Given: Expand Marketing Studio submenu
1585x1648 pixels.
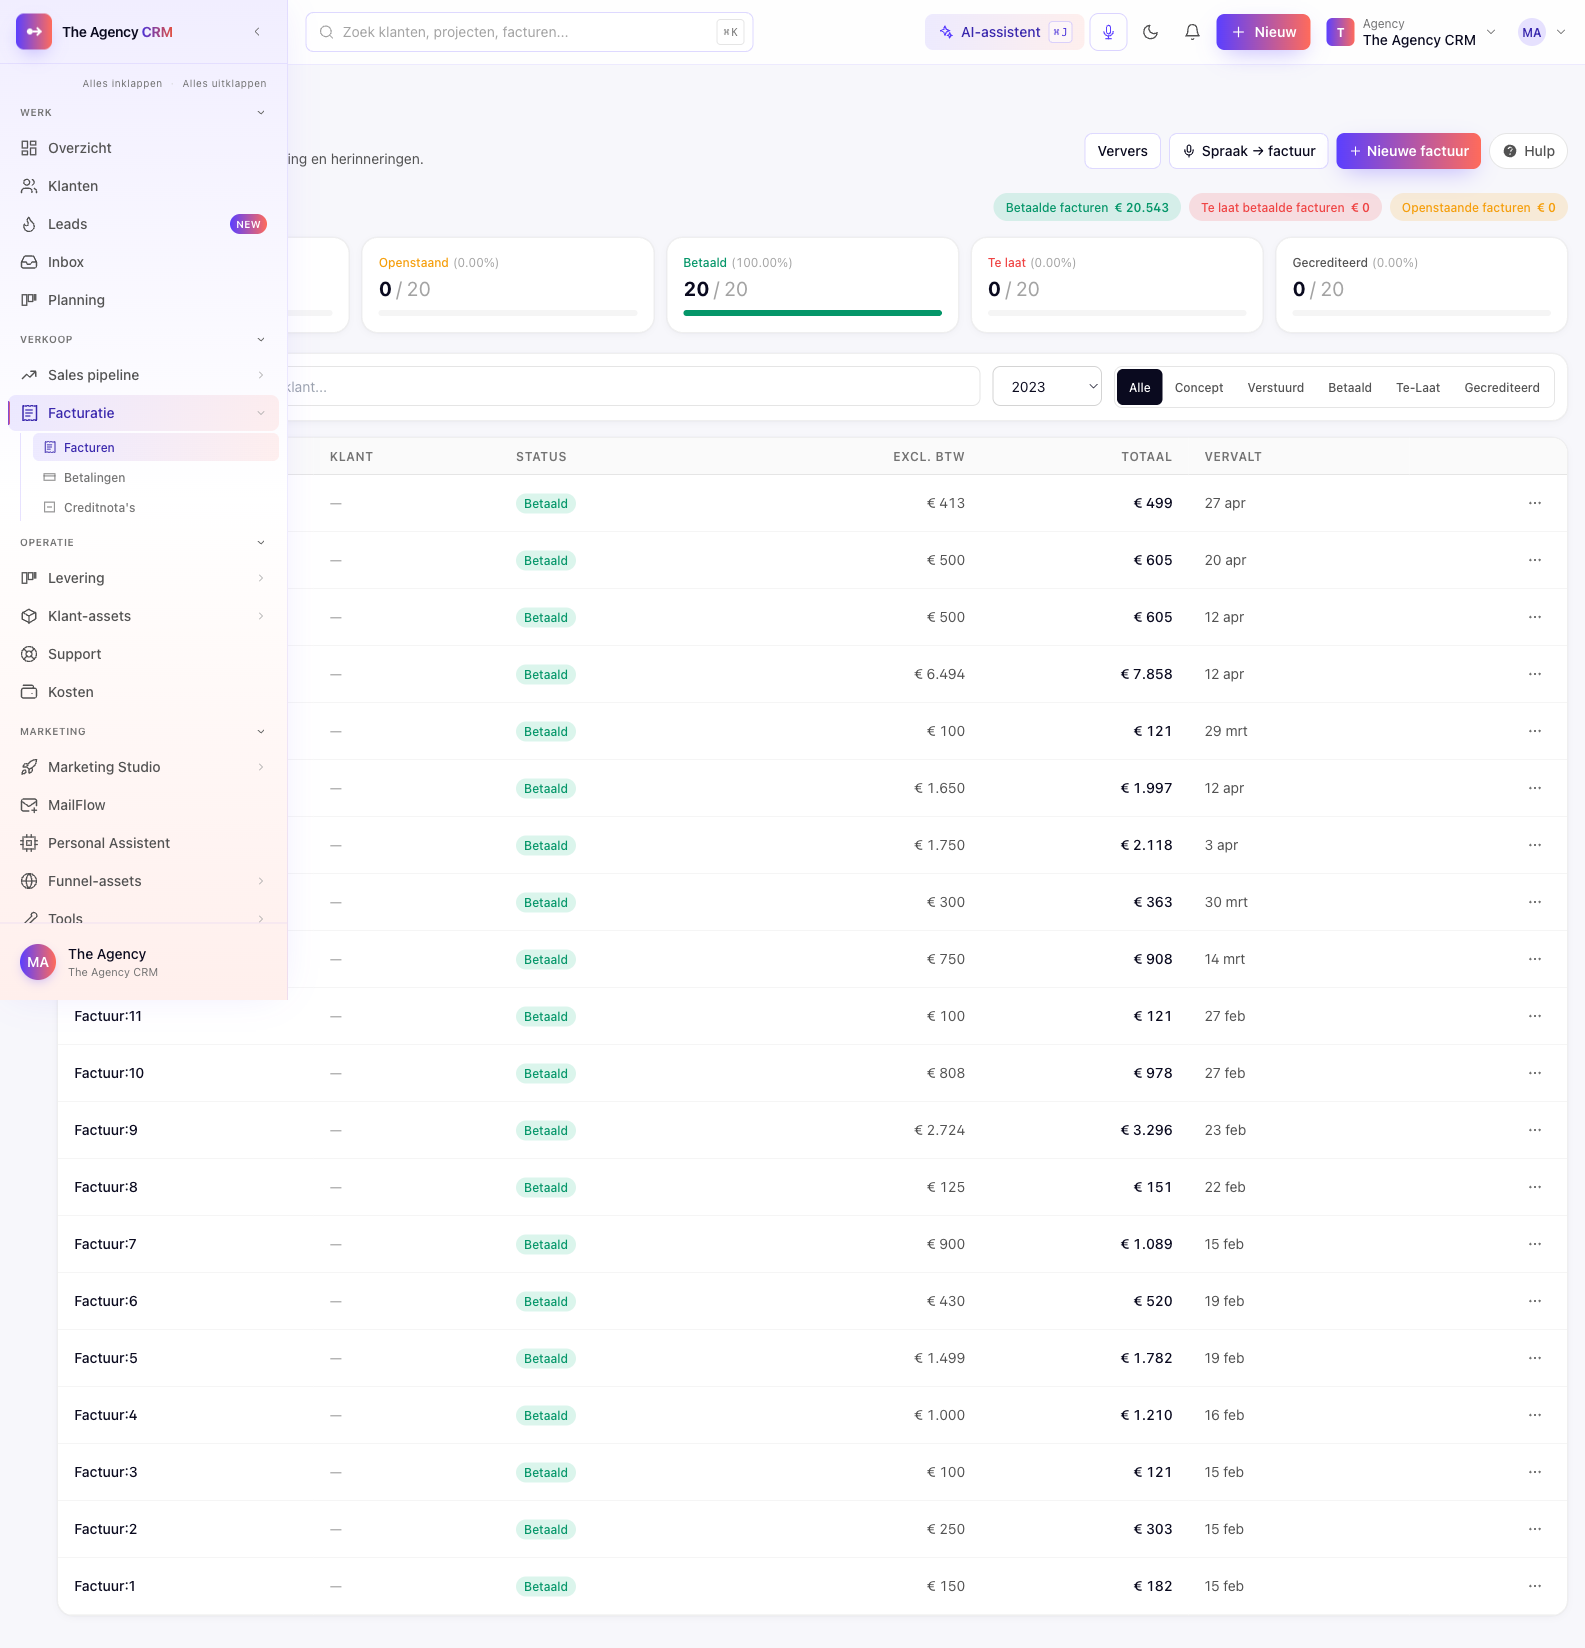Looking at the screenshot, I should coord(261,767).
